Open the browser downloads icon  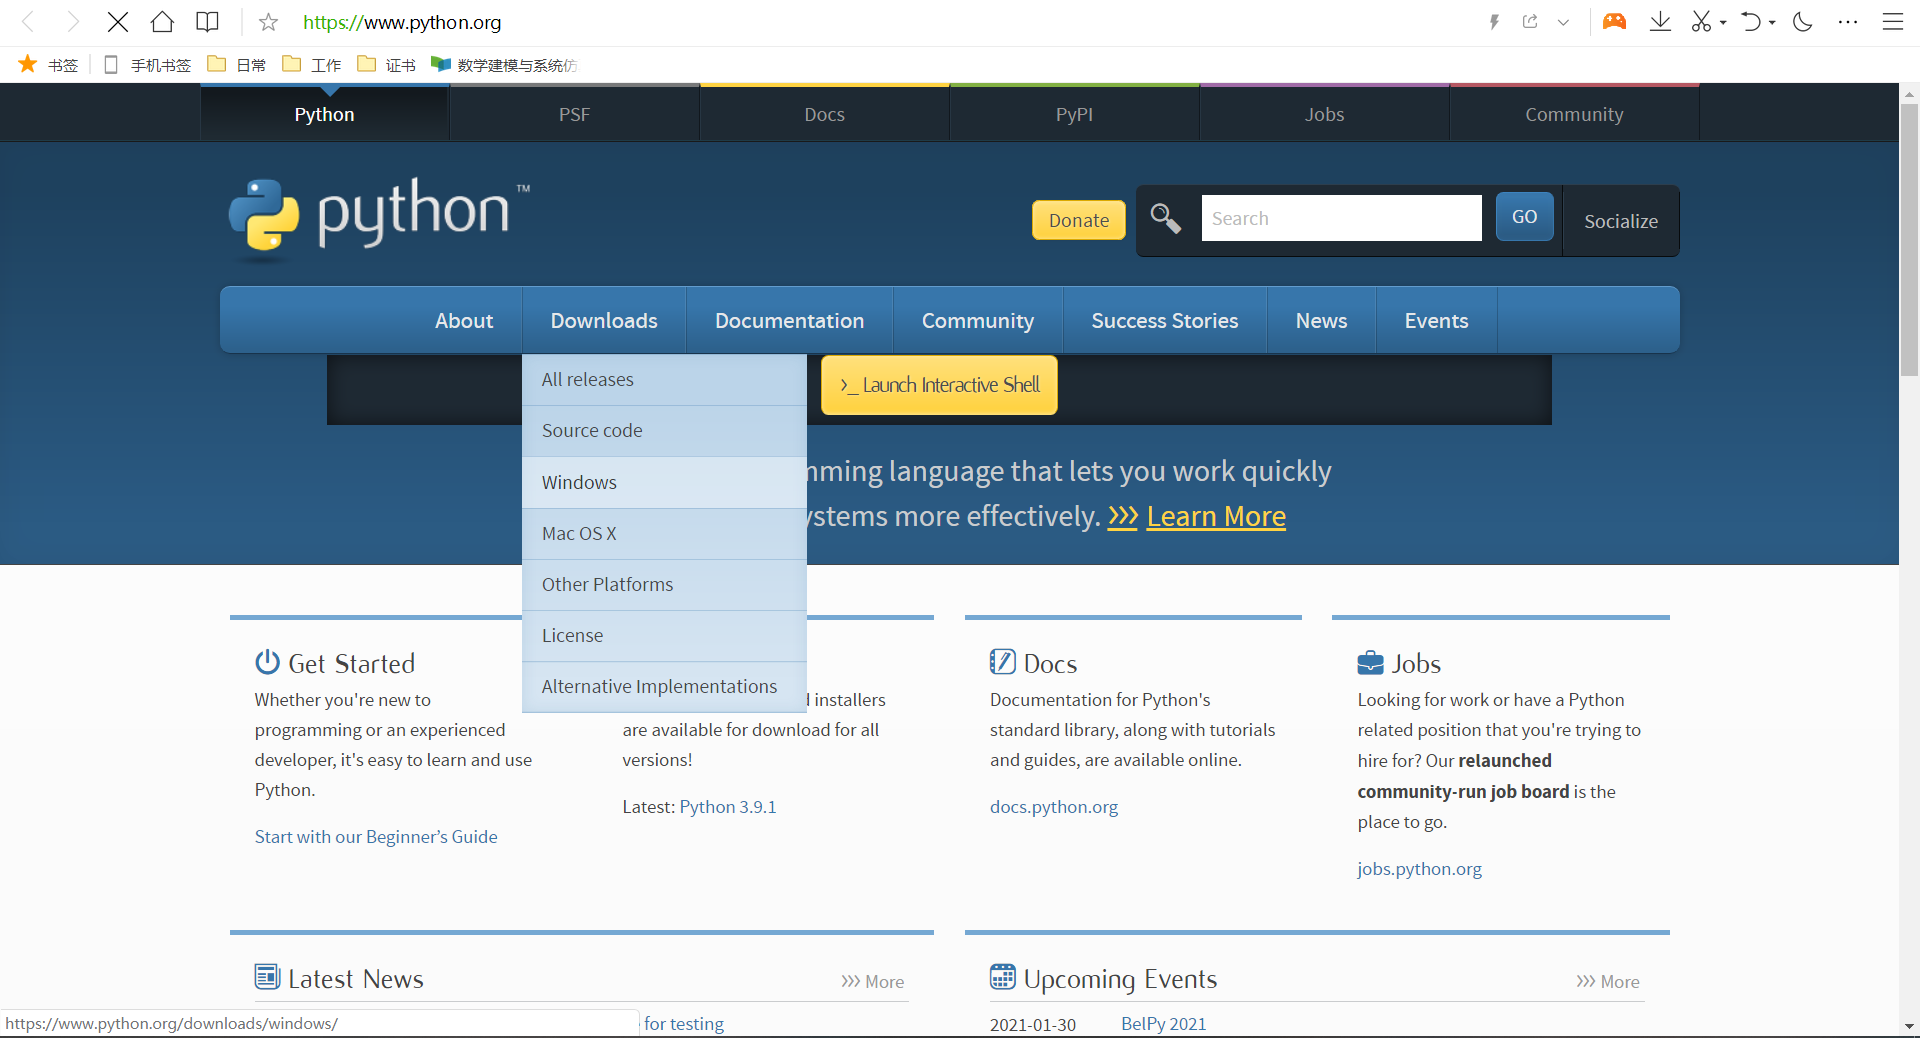(x=1660, y=22)
